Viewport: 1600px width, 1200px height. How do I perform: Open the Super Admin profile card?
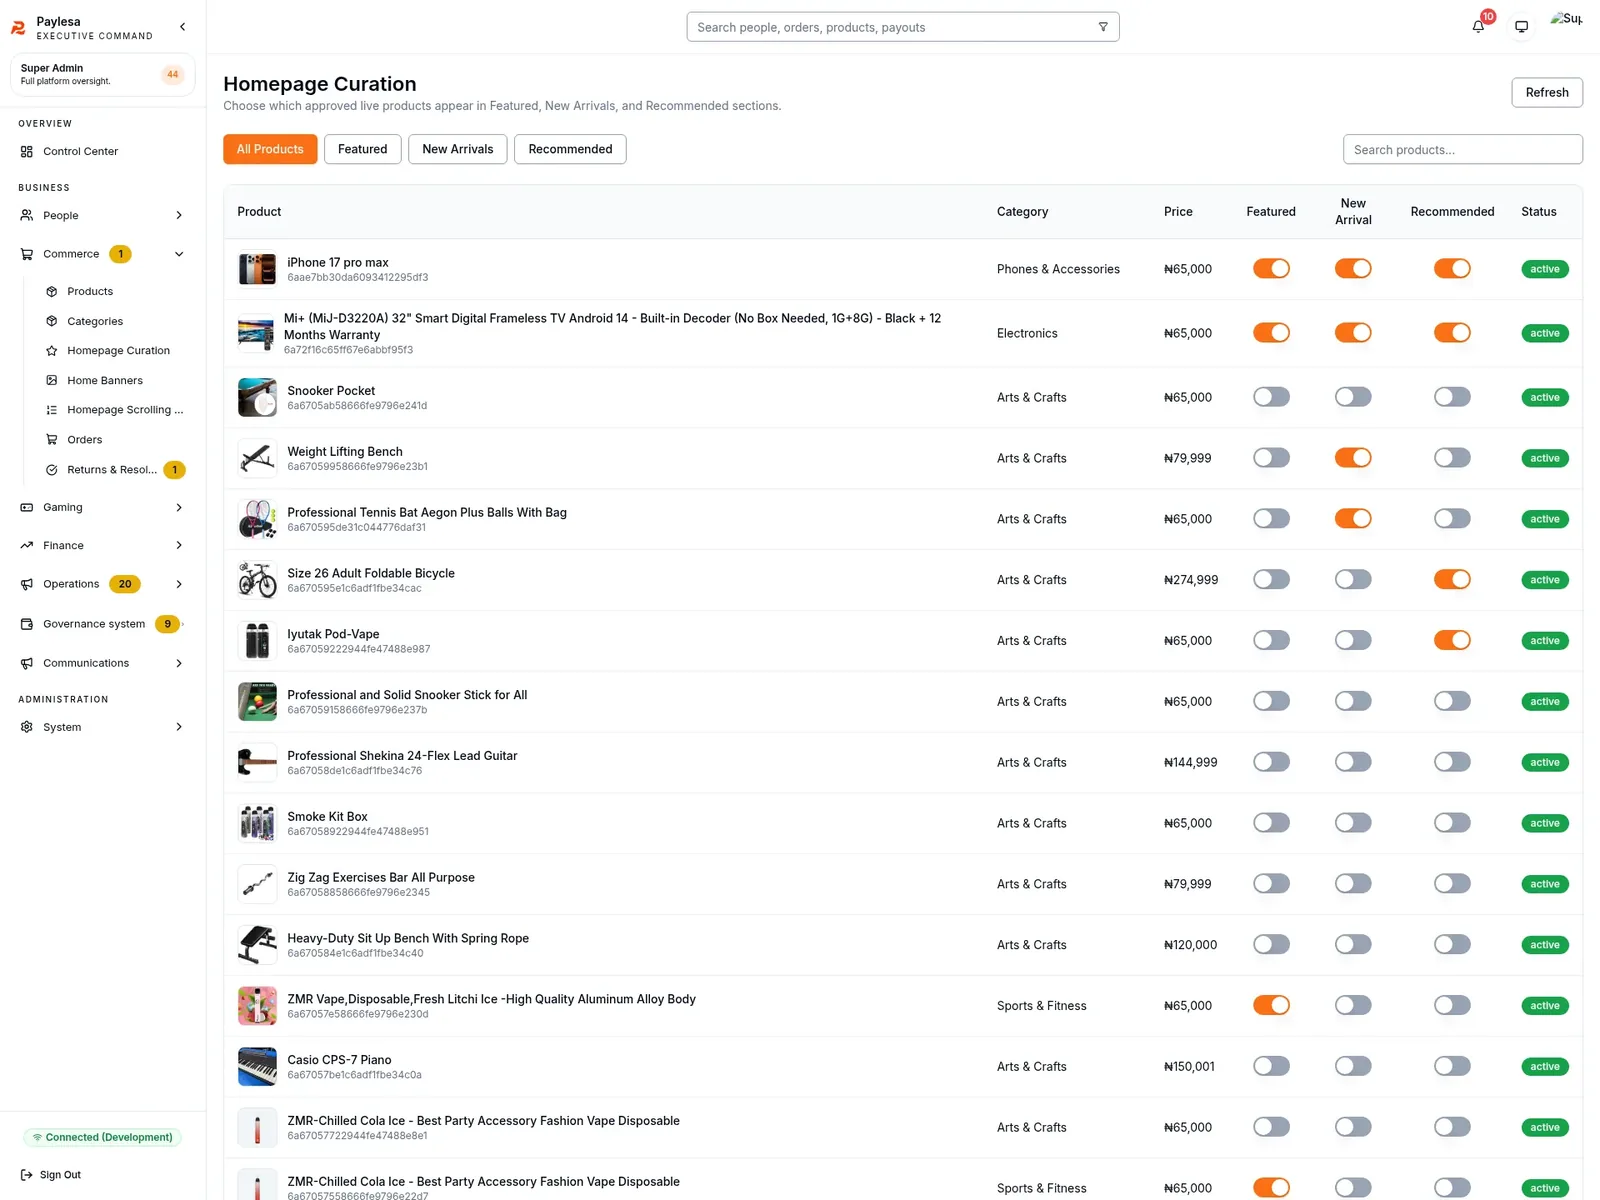(x=103, y=75)
